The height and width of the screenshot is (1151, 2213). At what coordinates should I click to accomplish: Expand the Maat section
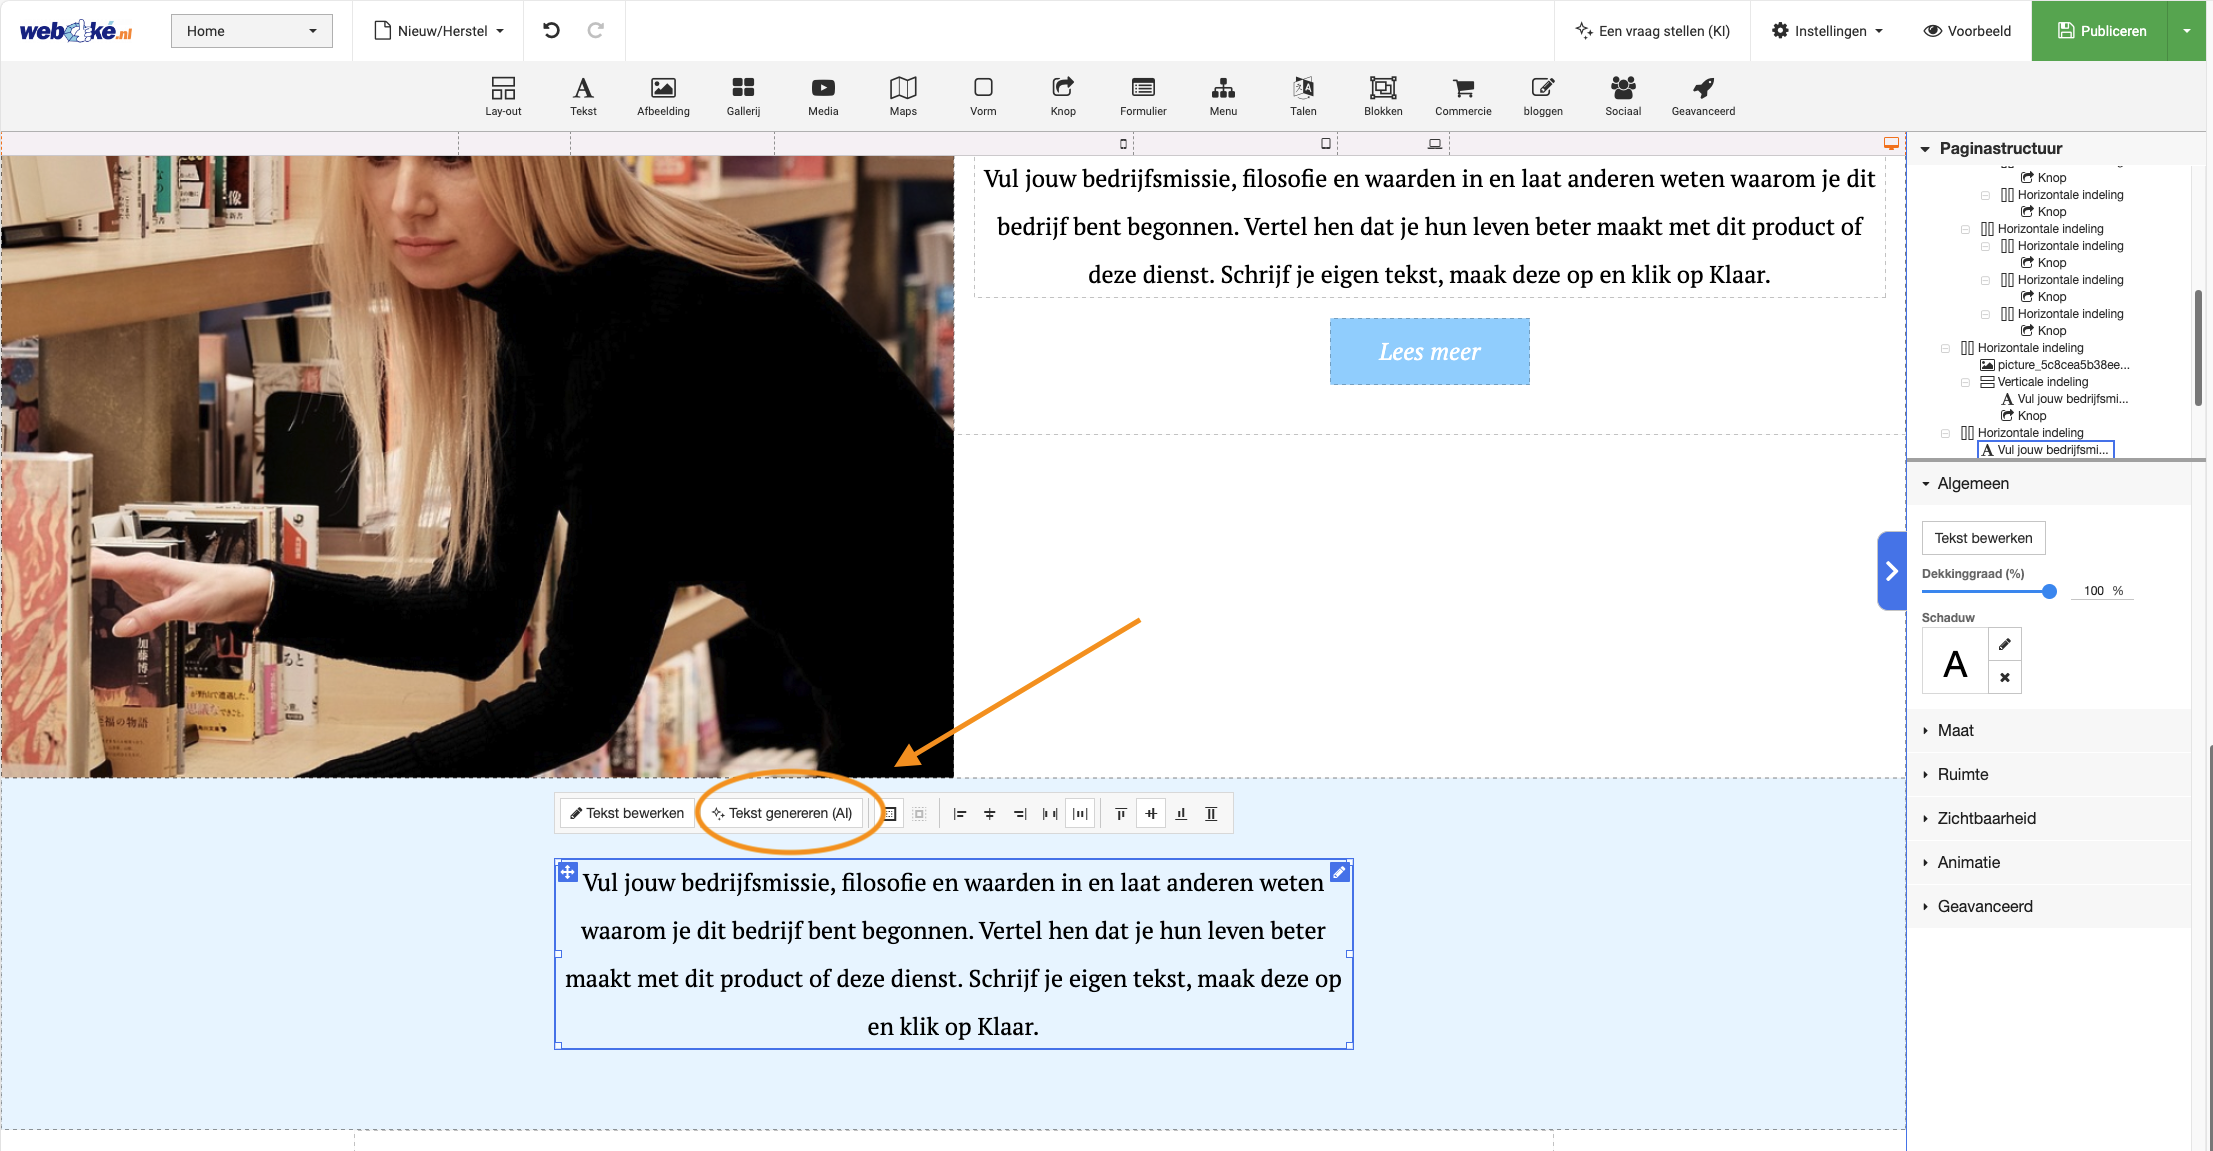[x=1955, y=731]
